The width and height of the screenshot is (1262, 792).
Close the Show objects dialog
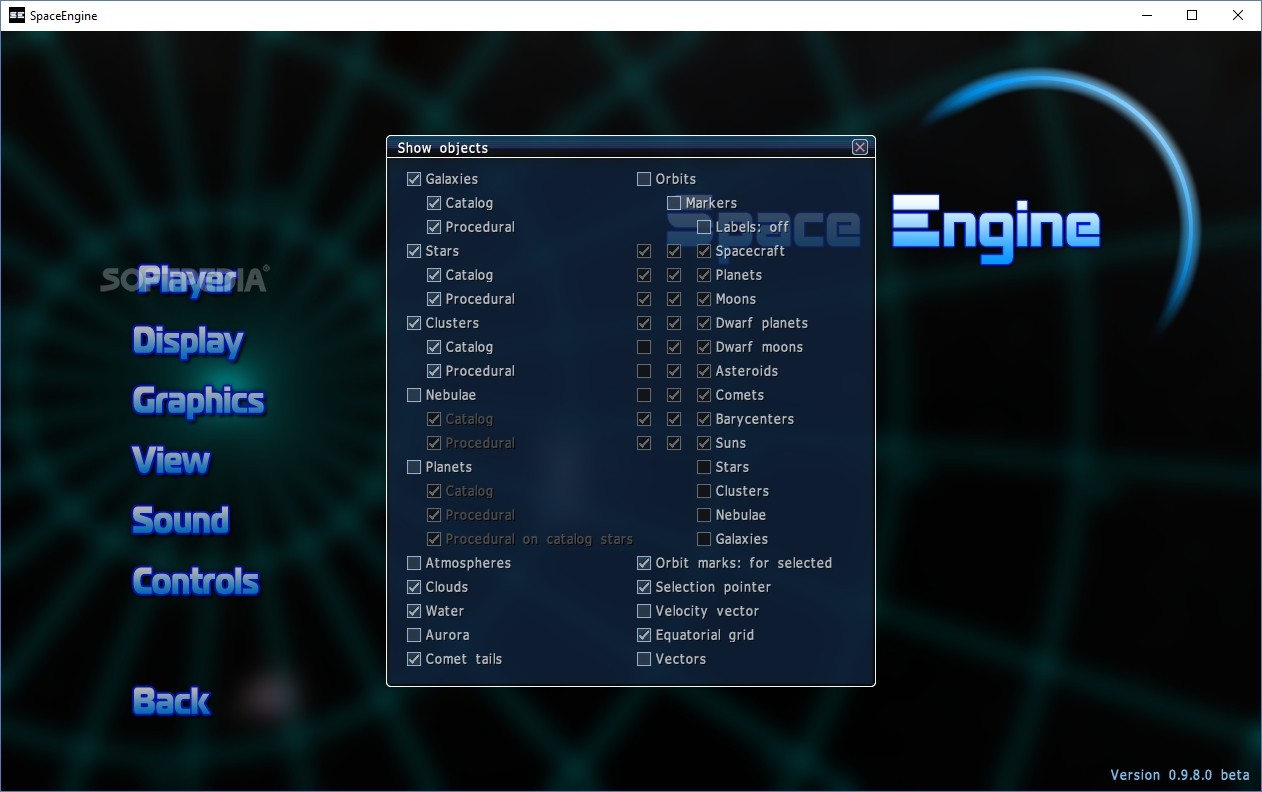pyautogui.click(x=859, y=147)
